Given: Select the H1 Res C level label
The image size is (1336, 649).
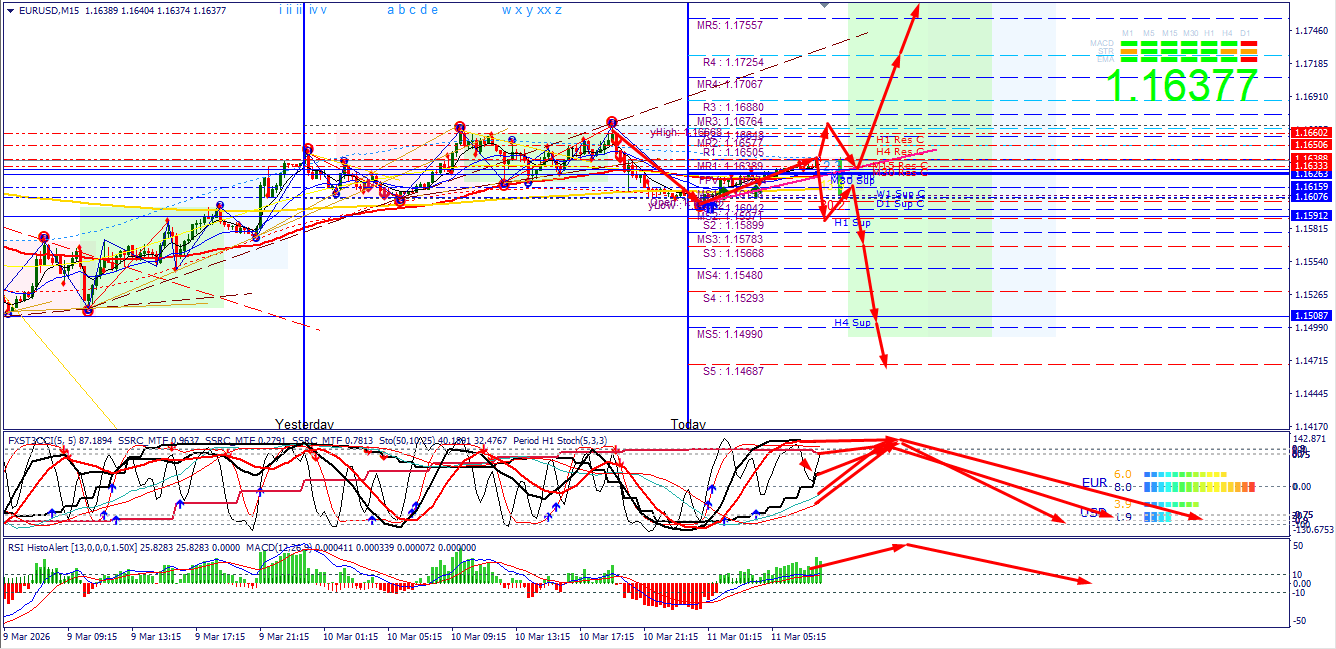Looking at the screenshot, I should coord(901,140).
